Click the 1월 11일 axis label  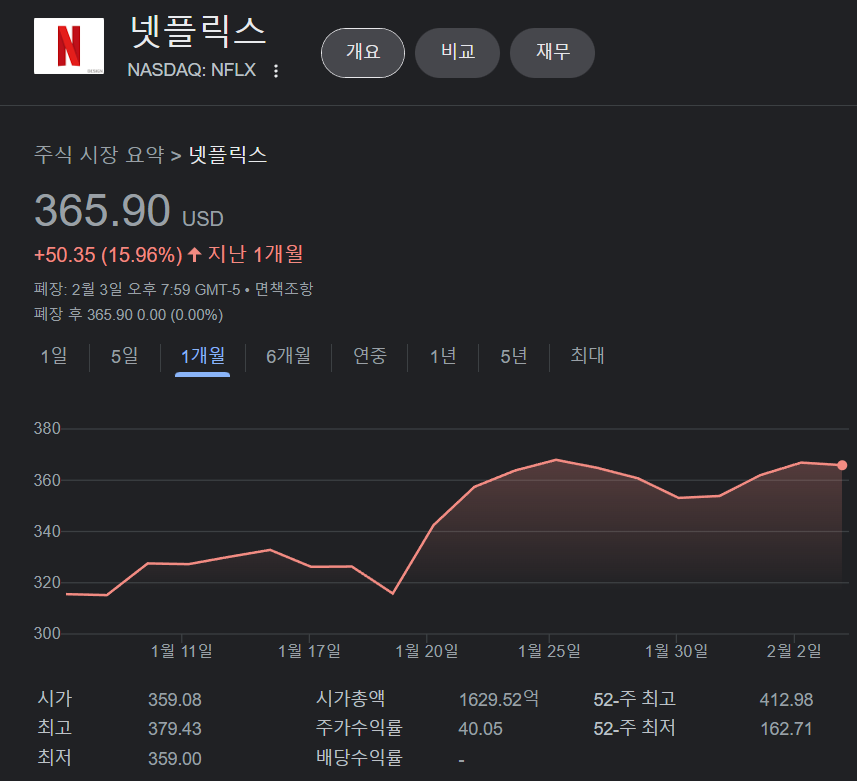click(181, 651)
